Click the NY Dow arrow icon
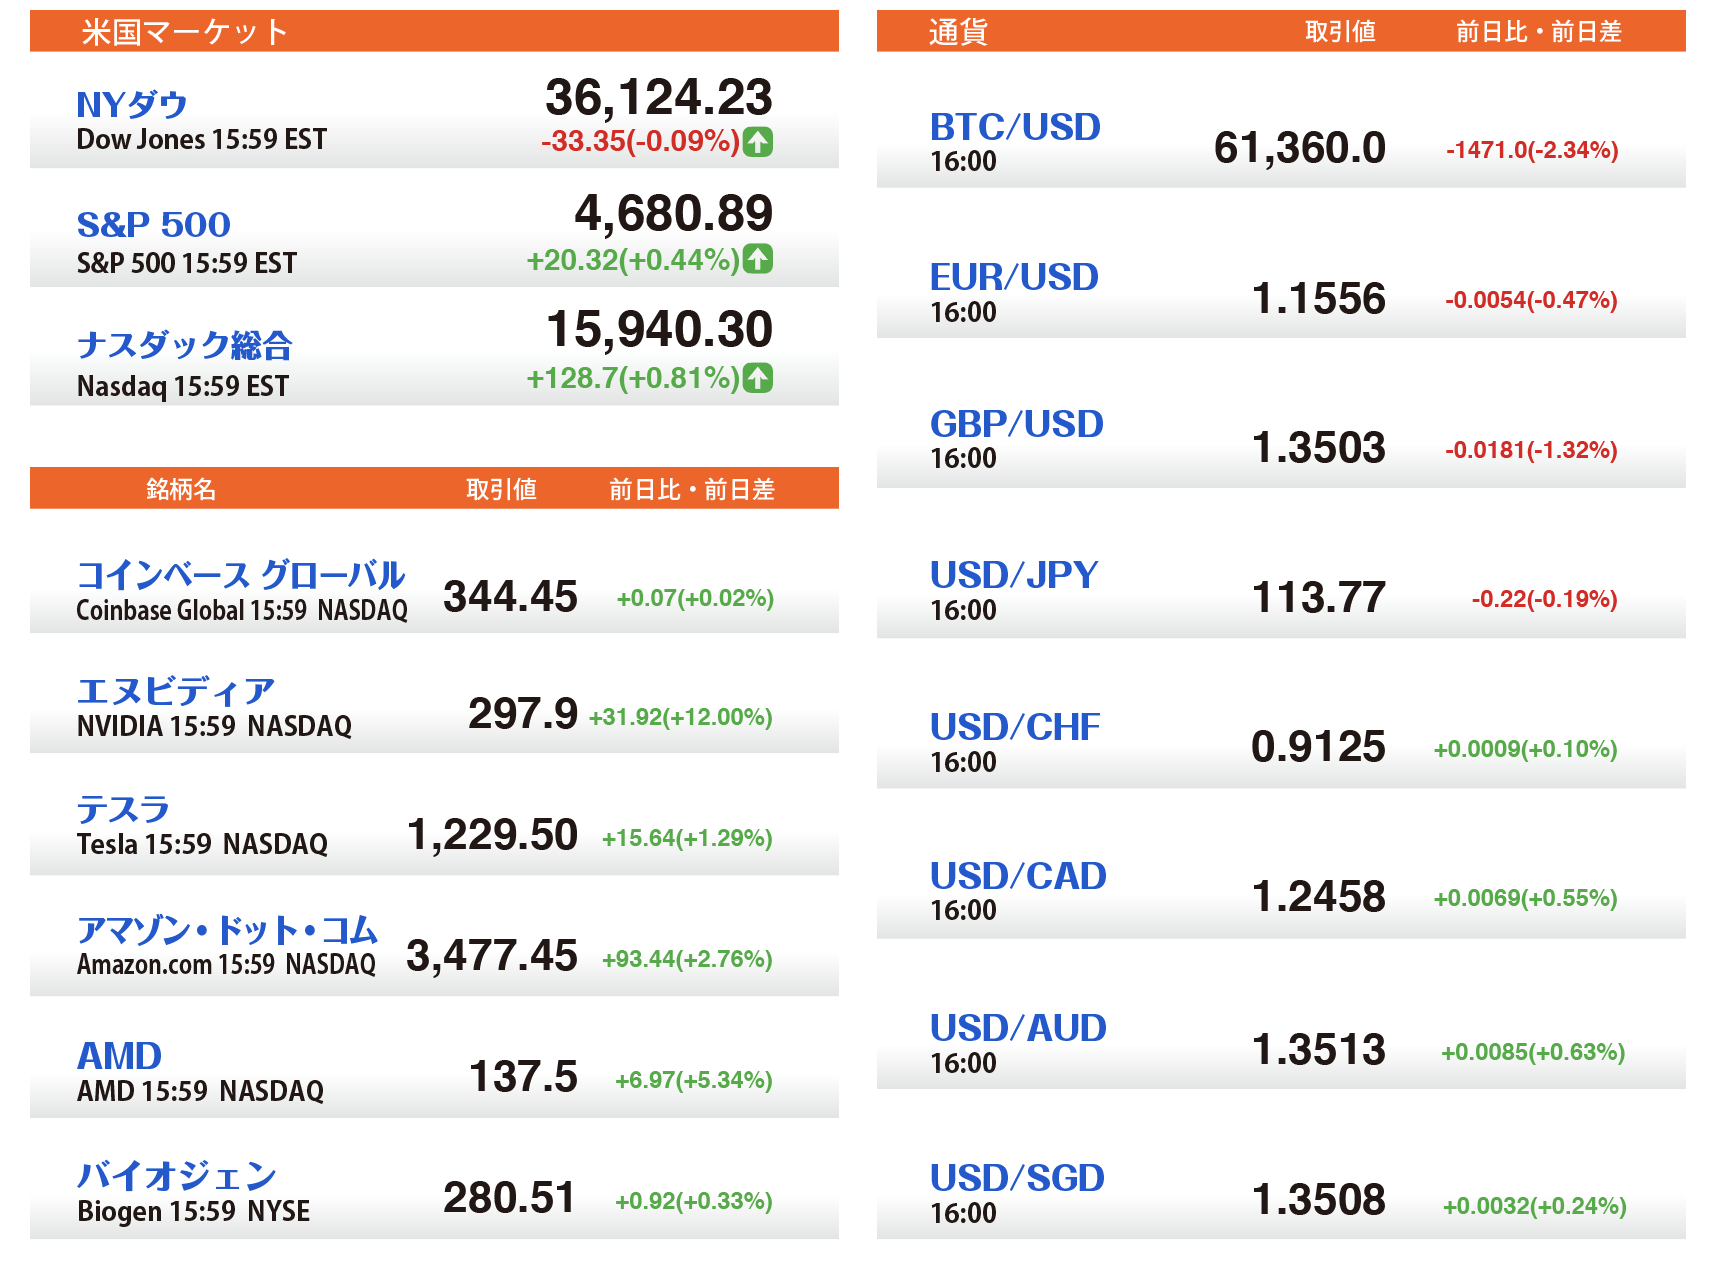1716x1268 pixels. click(x=758, y=142)
